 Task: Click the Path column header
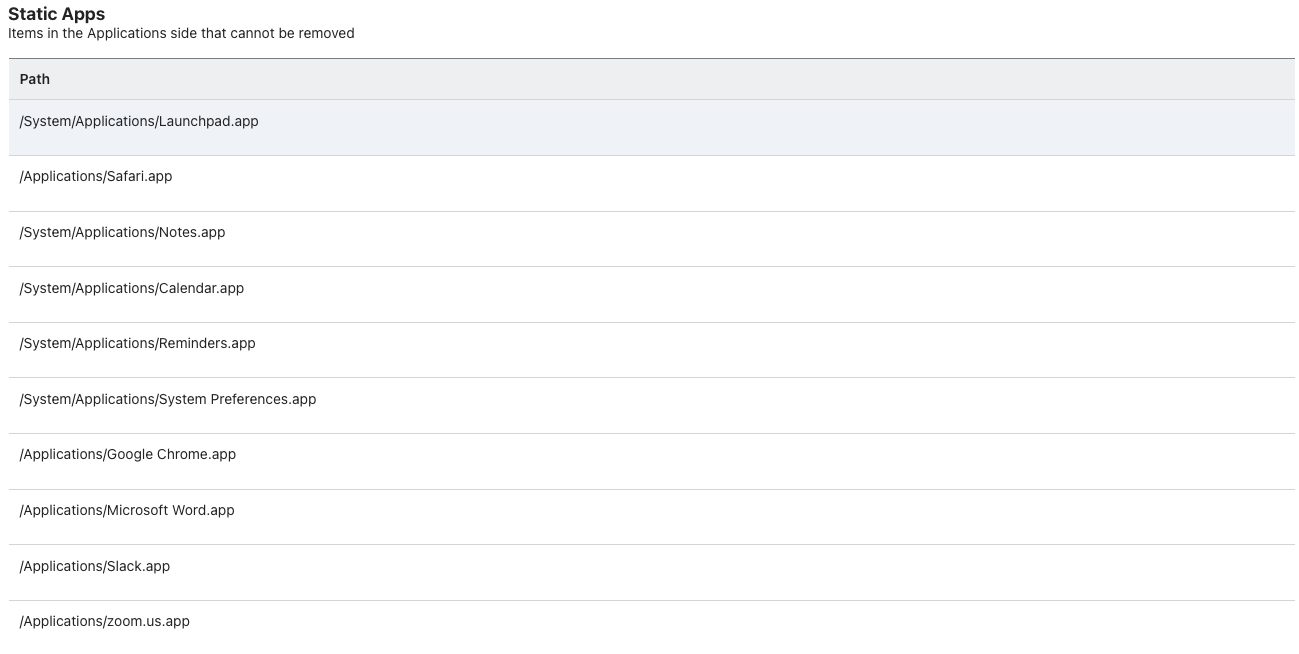pyautogui.click(x=651, y=79)
